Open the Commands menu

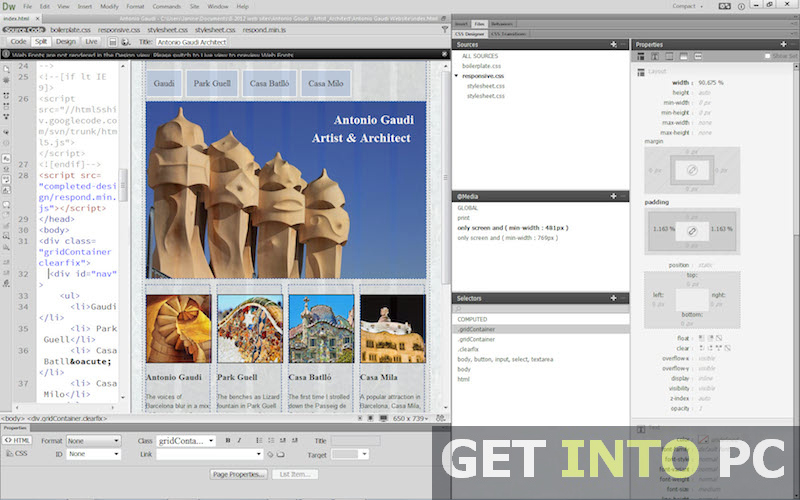166,7
